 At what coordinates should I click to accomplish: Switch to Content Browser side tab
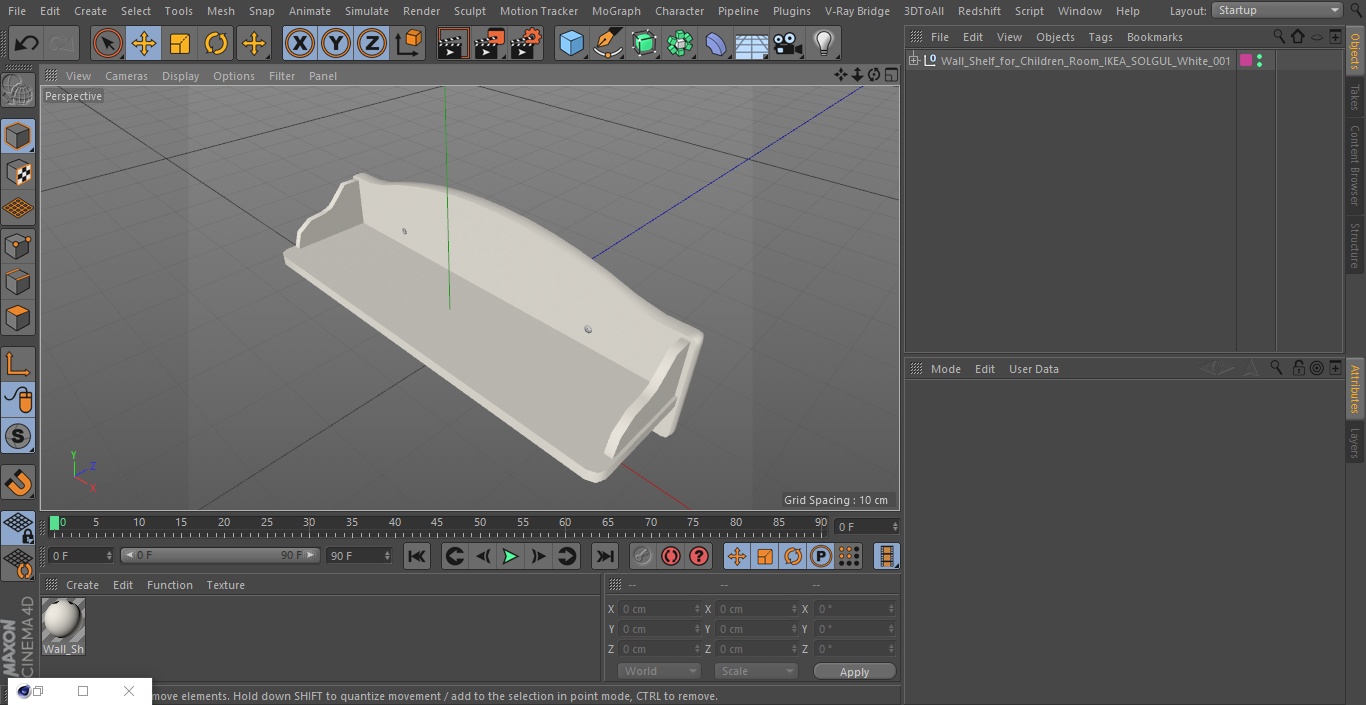[1355, 165]
